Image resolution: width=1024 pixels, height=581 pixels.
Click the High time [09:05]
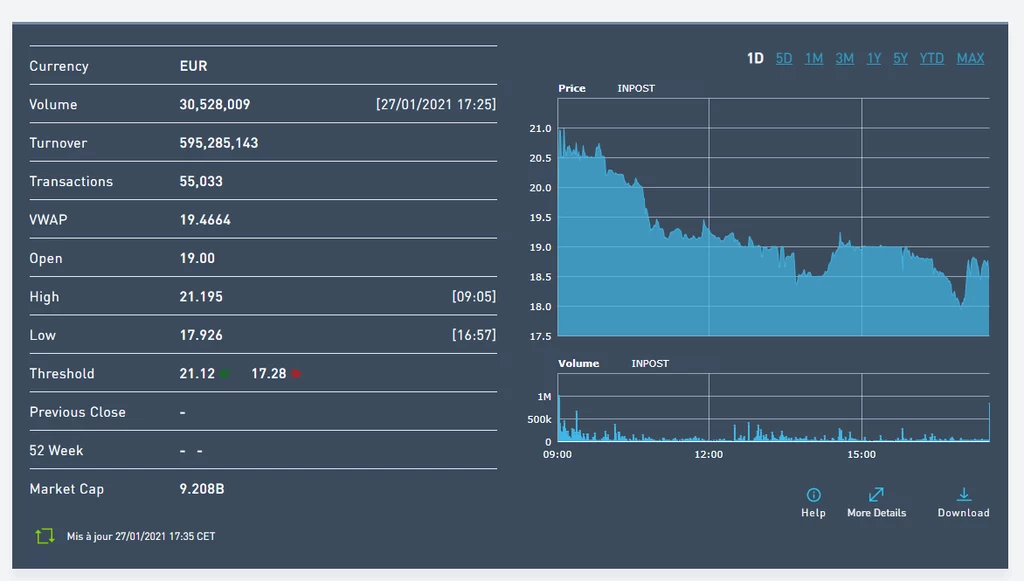pos(473,297)
